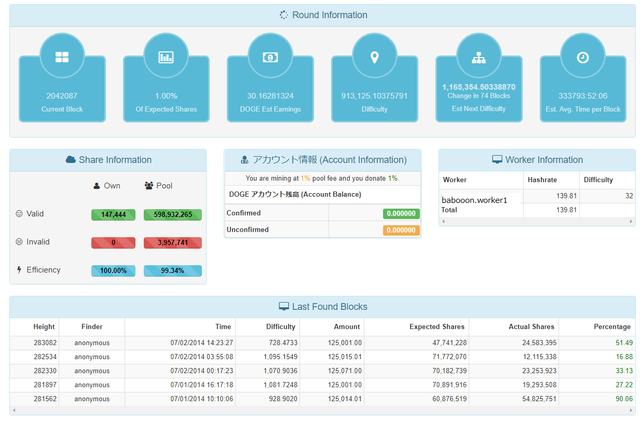
Task: Click the Round Information spinner icon
Action: pos(284,15)
